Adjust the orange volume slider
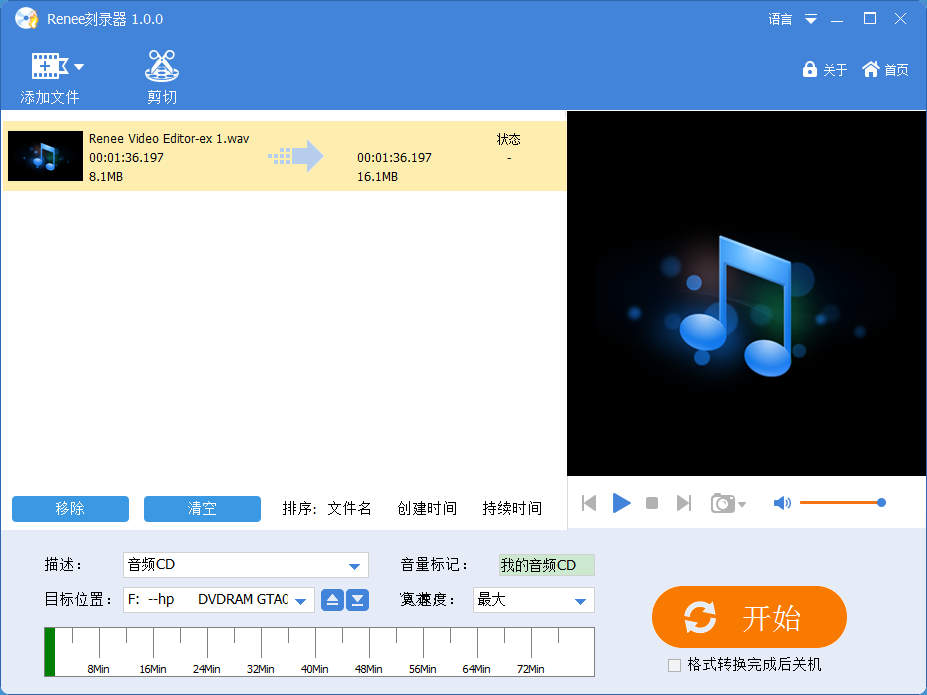The image size is (927, 695). [x=842, y=503]
